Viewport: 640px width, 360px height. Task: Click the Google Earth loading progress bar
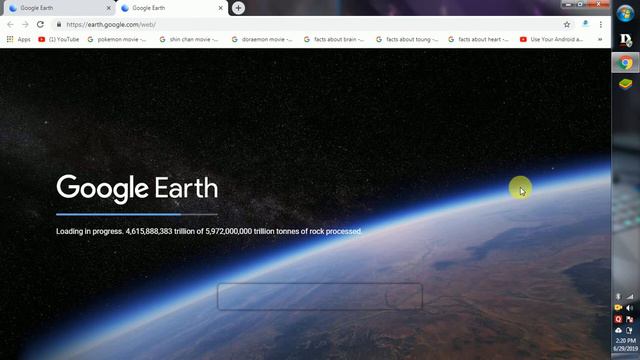(137, 214)
